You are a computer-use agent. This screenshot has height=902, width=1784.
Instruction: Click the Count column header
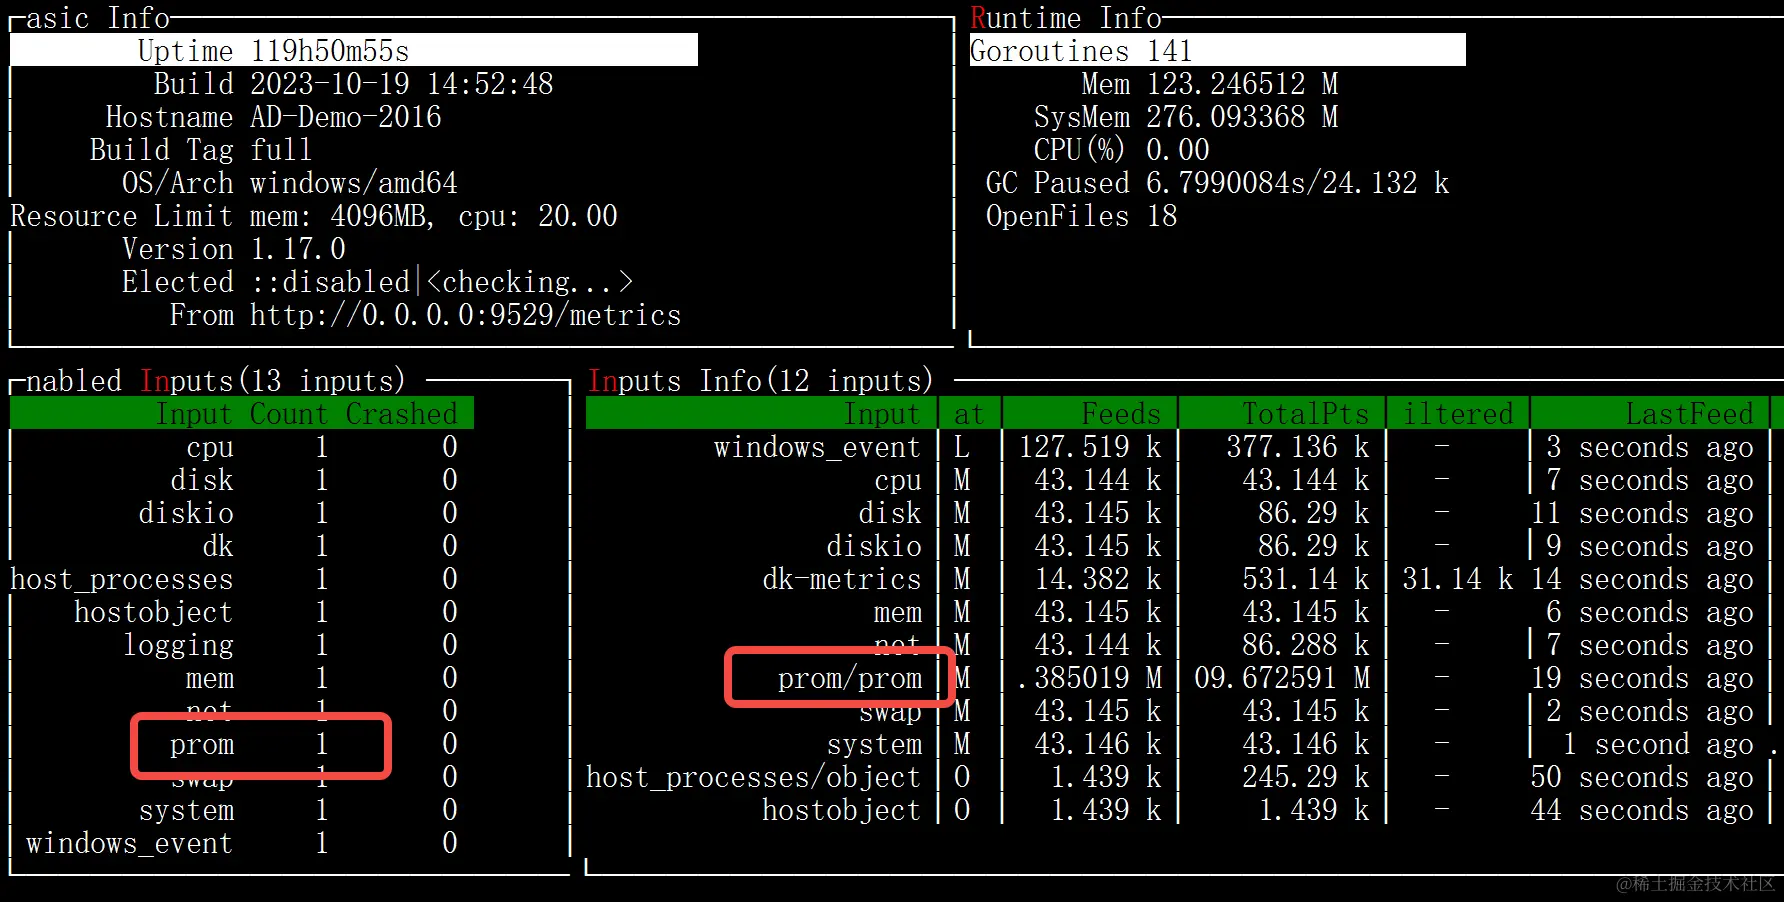pyautogui.click(x=289, y=413)
